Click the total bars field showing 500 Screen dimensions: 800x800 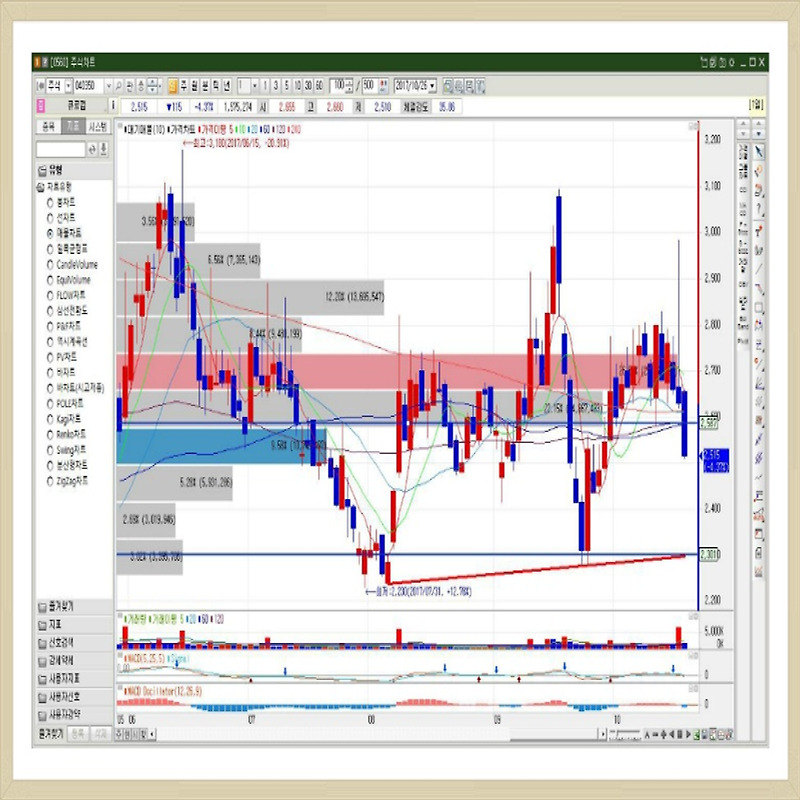[x=369, y=86]
